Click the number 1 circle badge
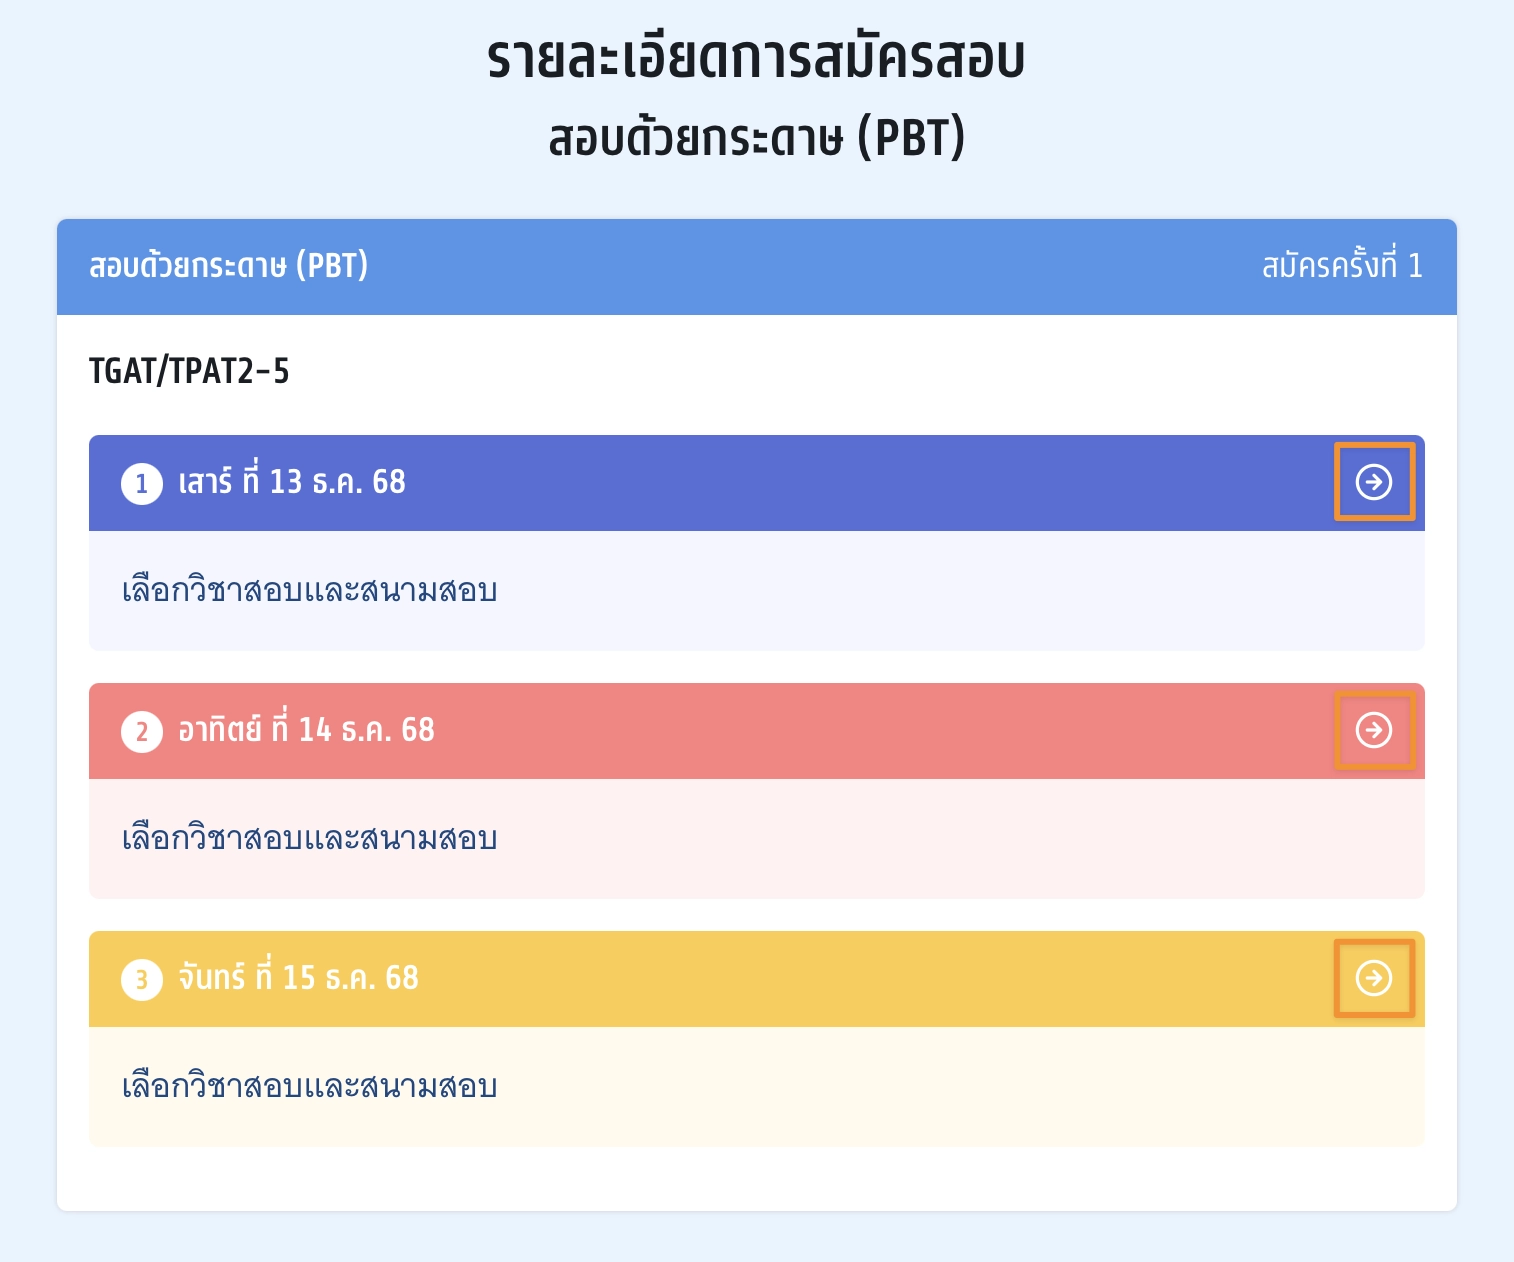Screen dimensions: 1514x1262 coord(142,484)
